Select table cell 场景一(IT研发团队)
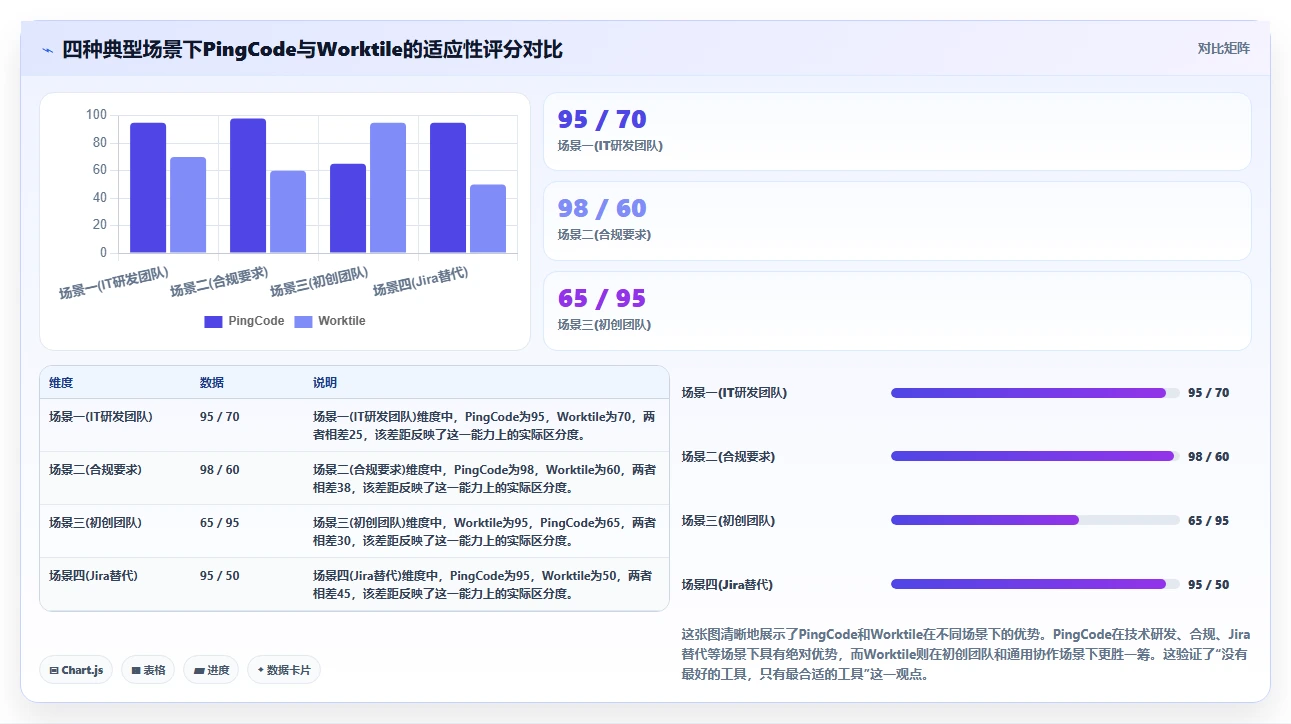The height and width of the screenshot is (724, 1291). click(101, 417)
